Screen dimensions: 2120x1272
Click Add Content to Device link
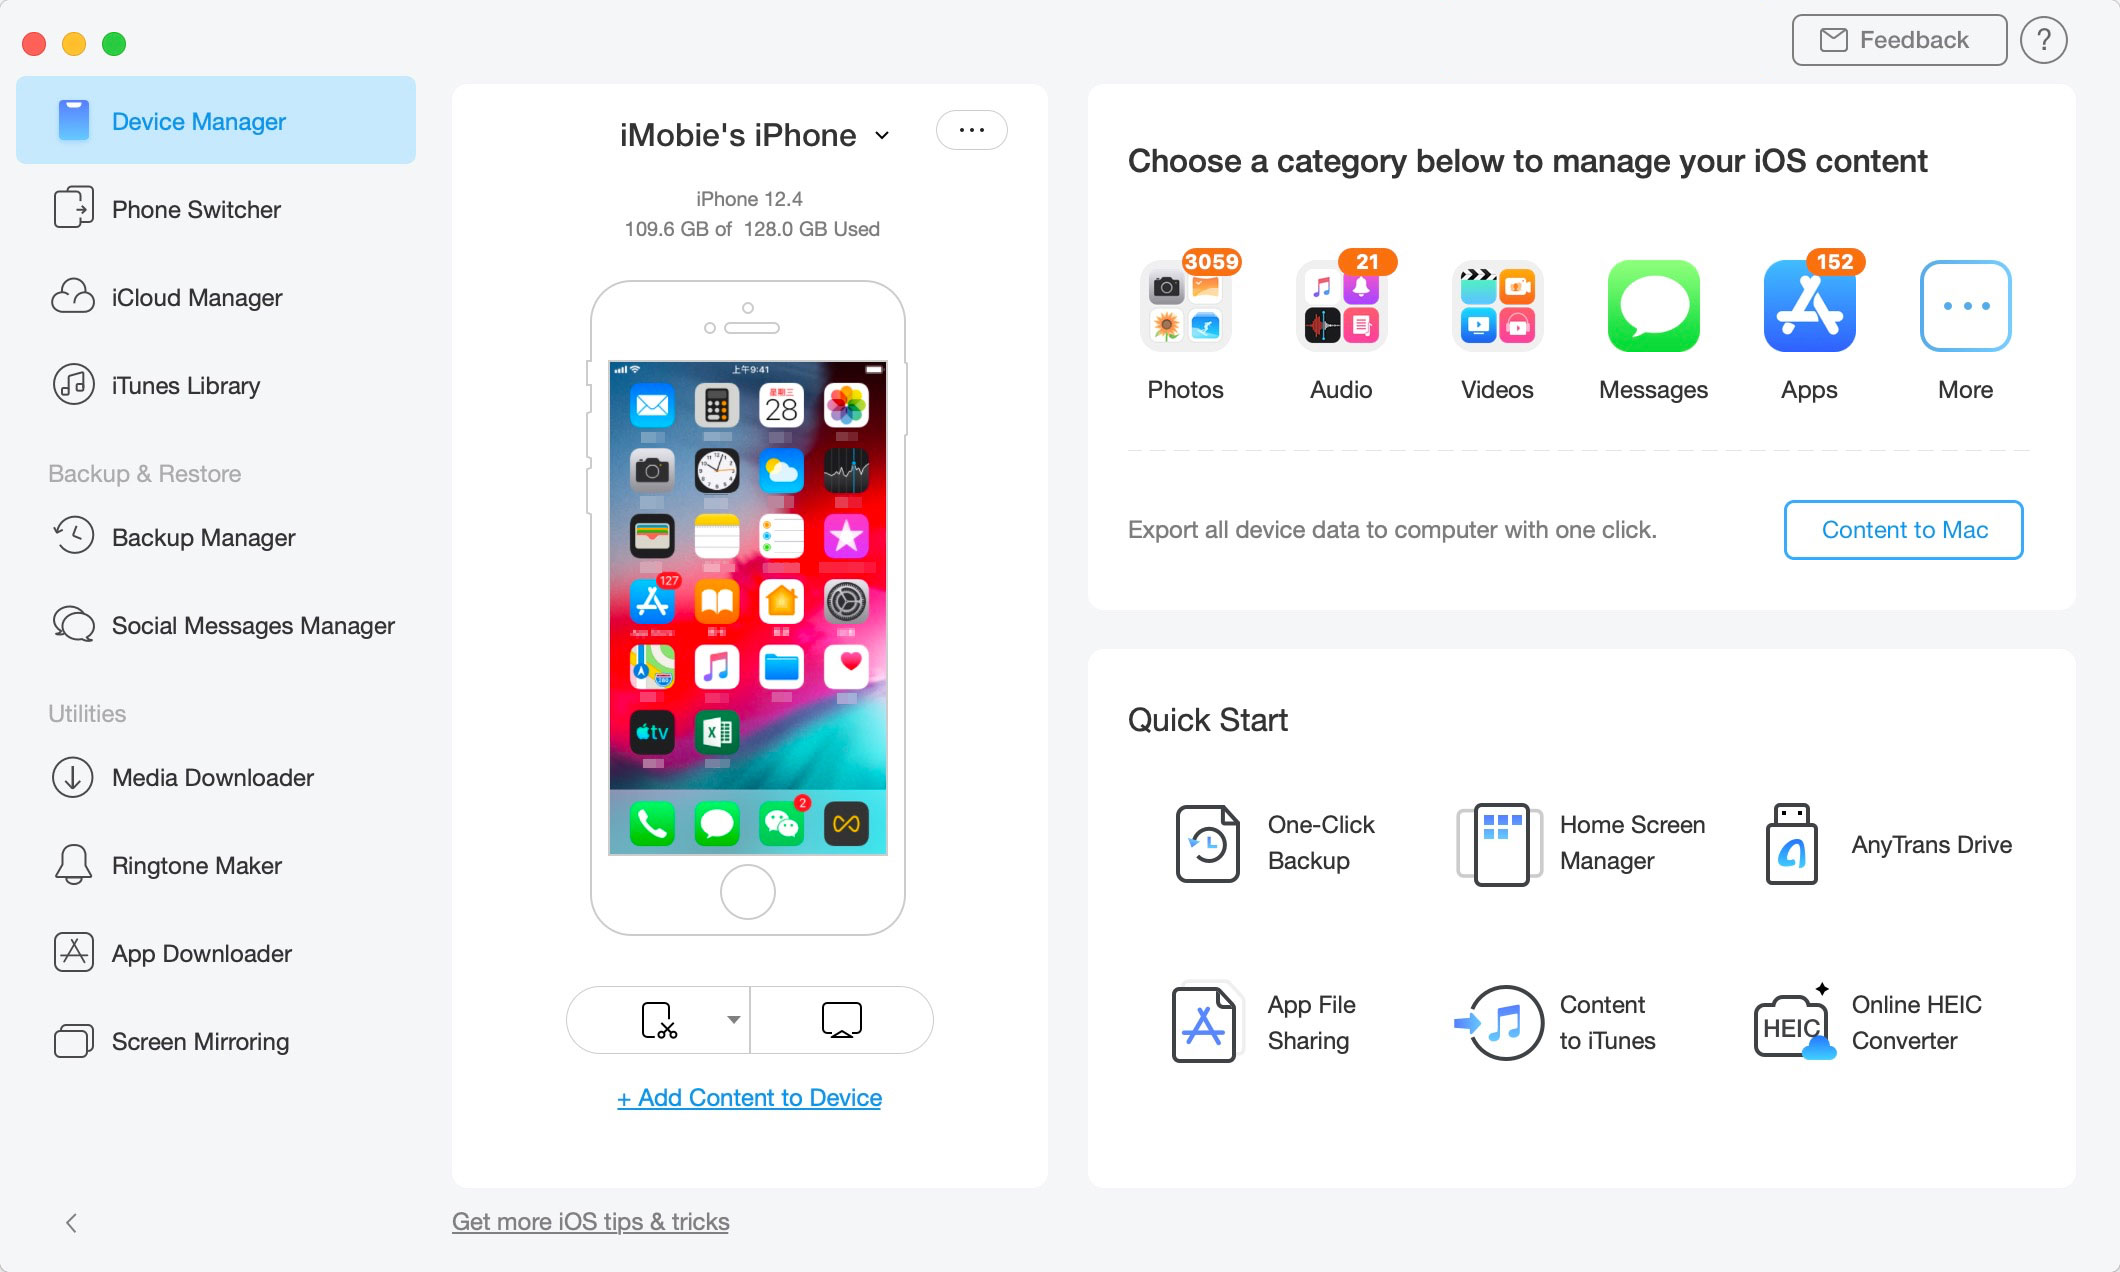[748, 1096]
